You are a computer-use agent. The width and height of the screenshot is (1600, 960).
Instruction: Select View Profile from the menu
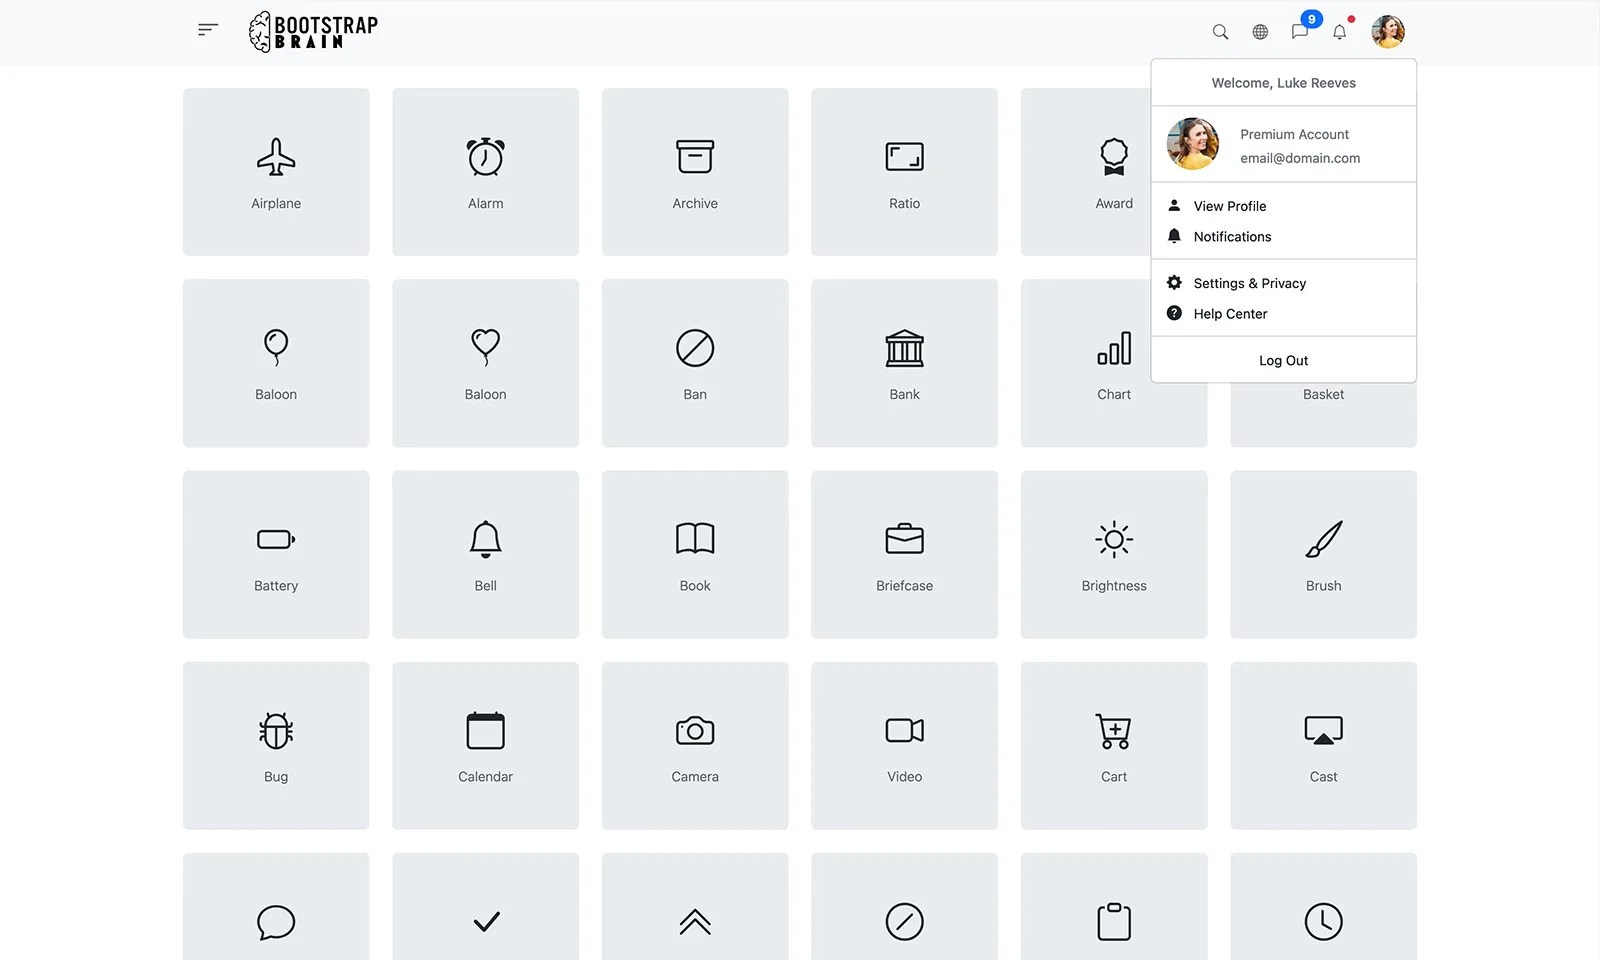click(1229, 206)
